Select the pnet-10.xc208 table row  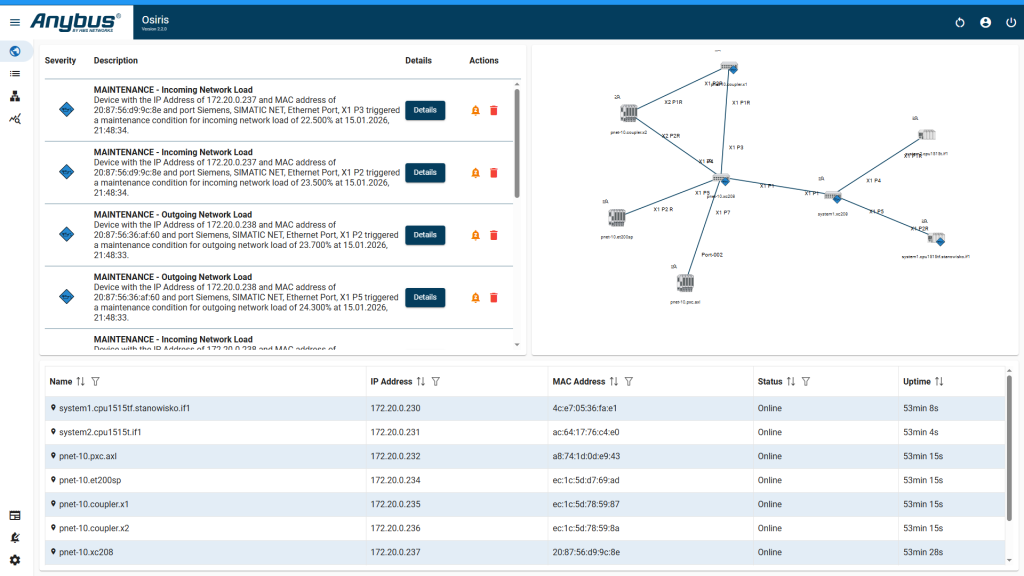525,552
